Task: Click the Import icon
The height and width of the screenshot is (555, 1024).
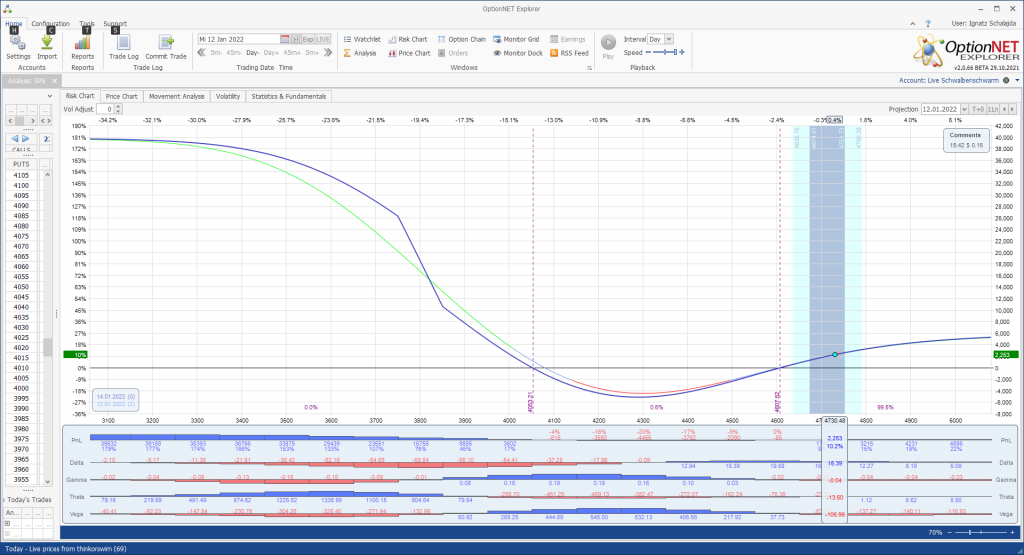Action: pyautogui.click(x=47, y=43)
